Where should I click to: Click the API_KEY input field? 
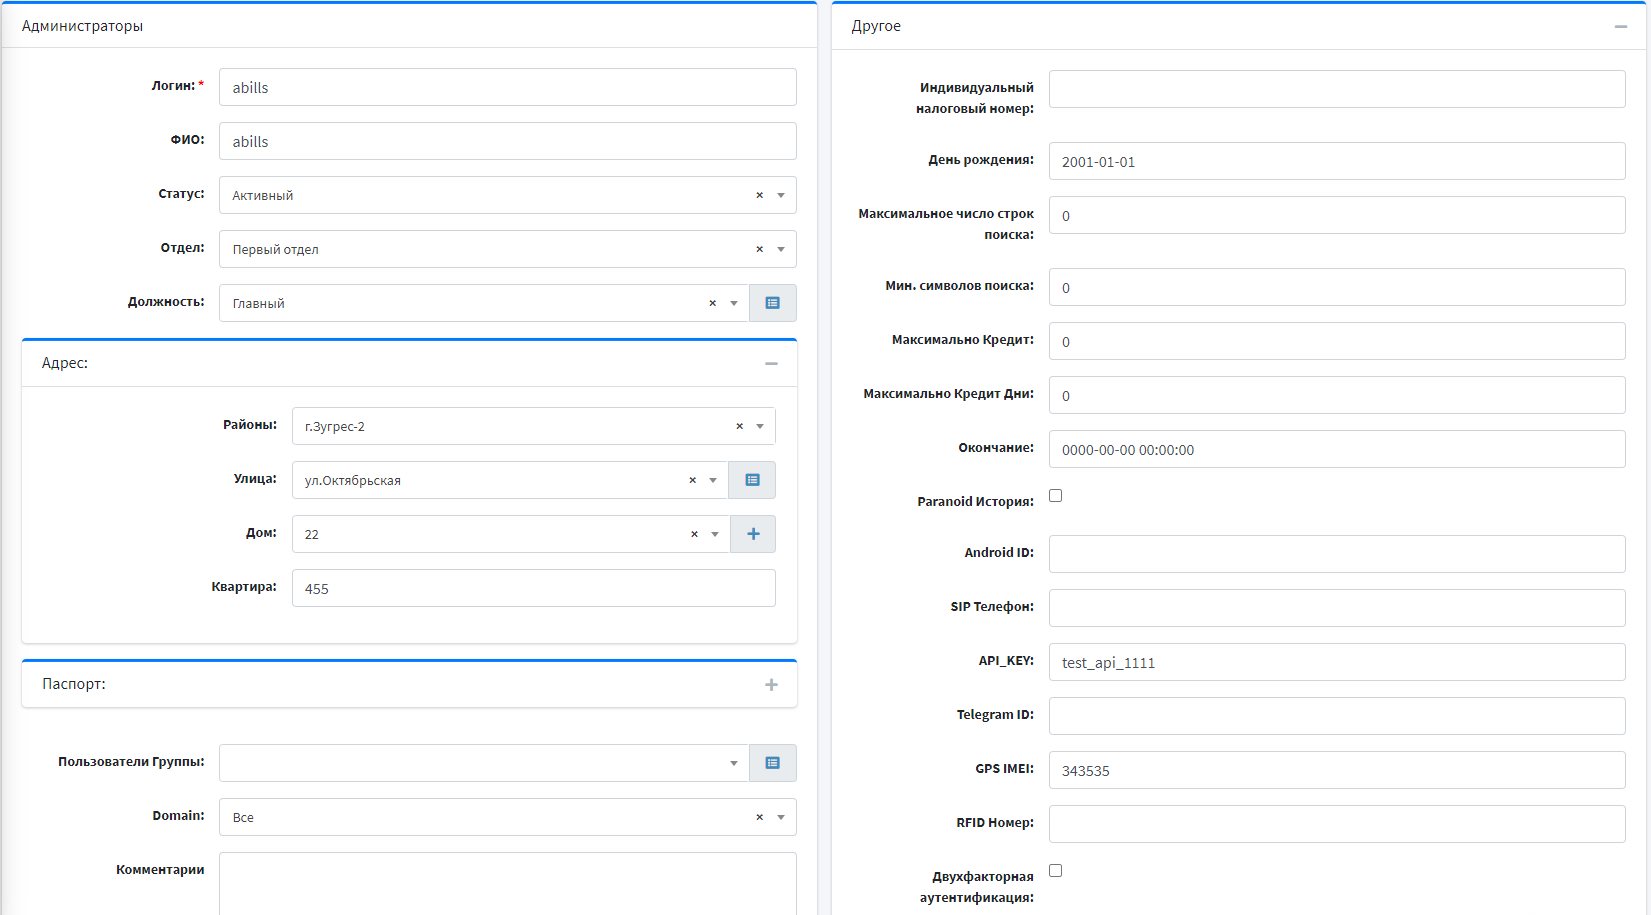pyautogui.click(x=1336, y=662)
